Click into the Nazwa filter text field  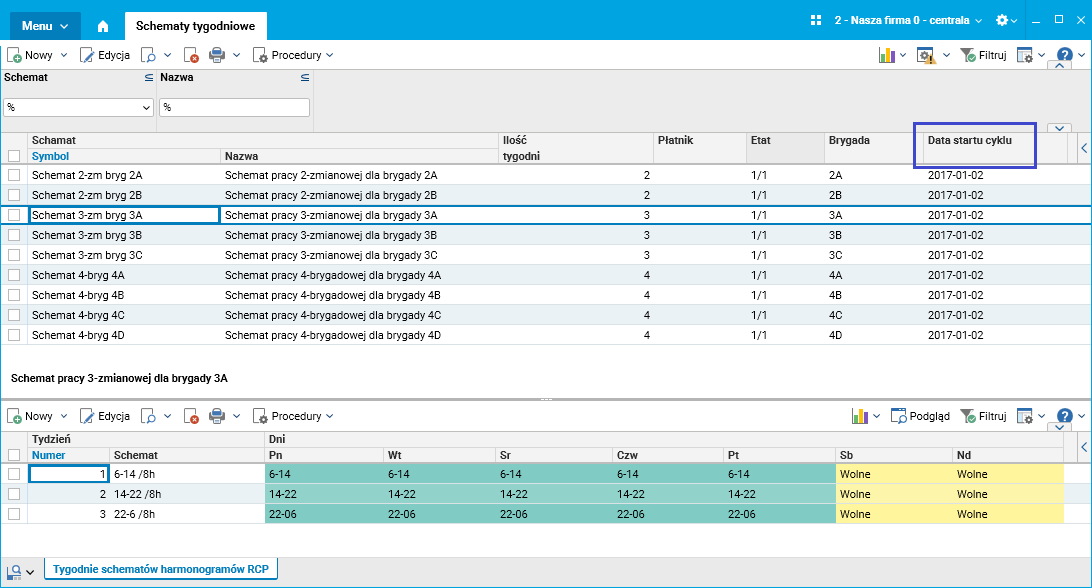click(235, 107)
